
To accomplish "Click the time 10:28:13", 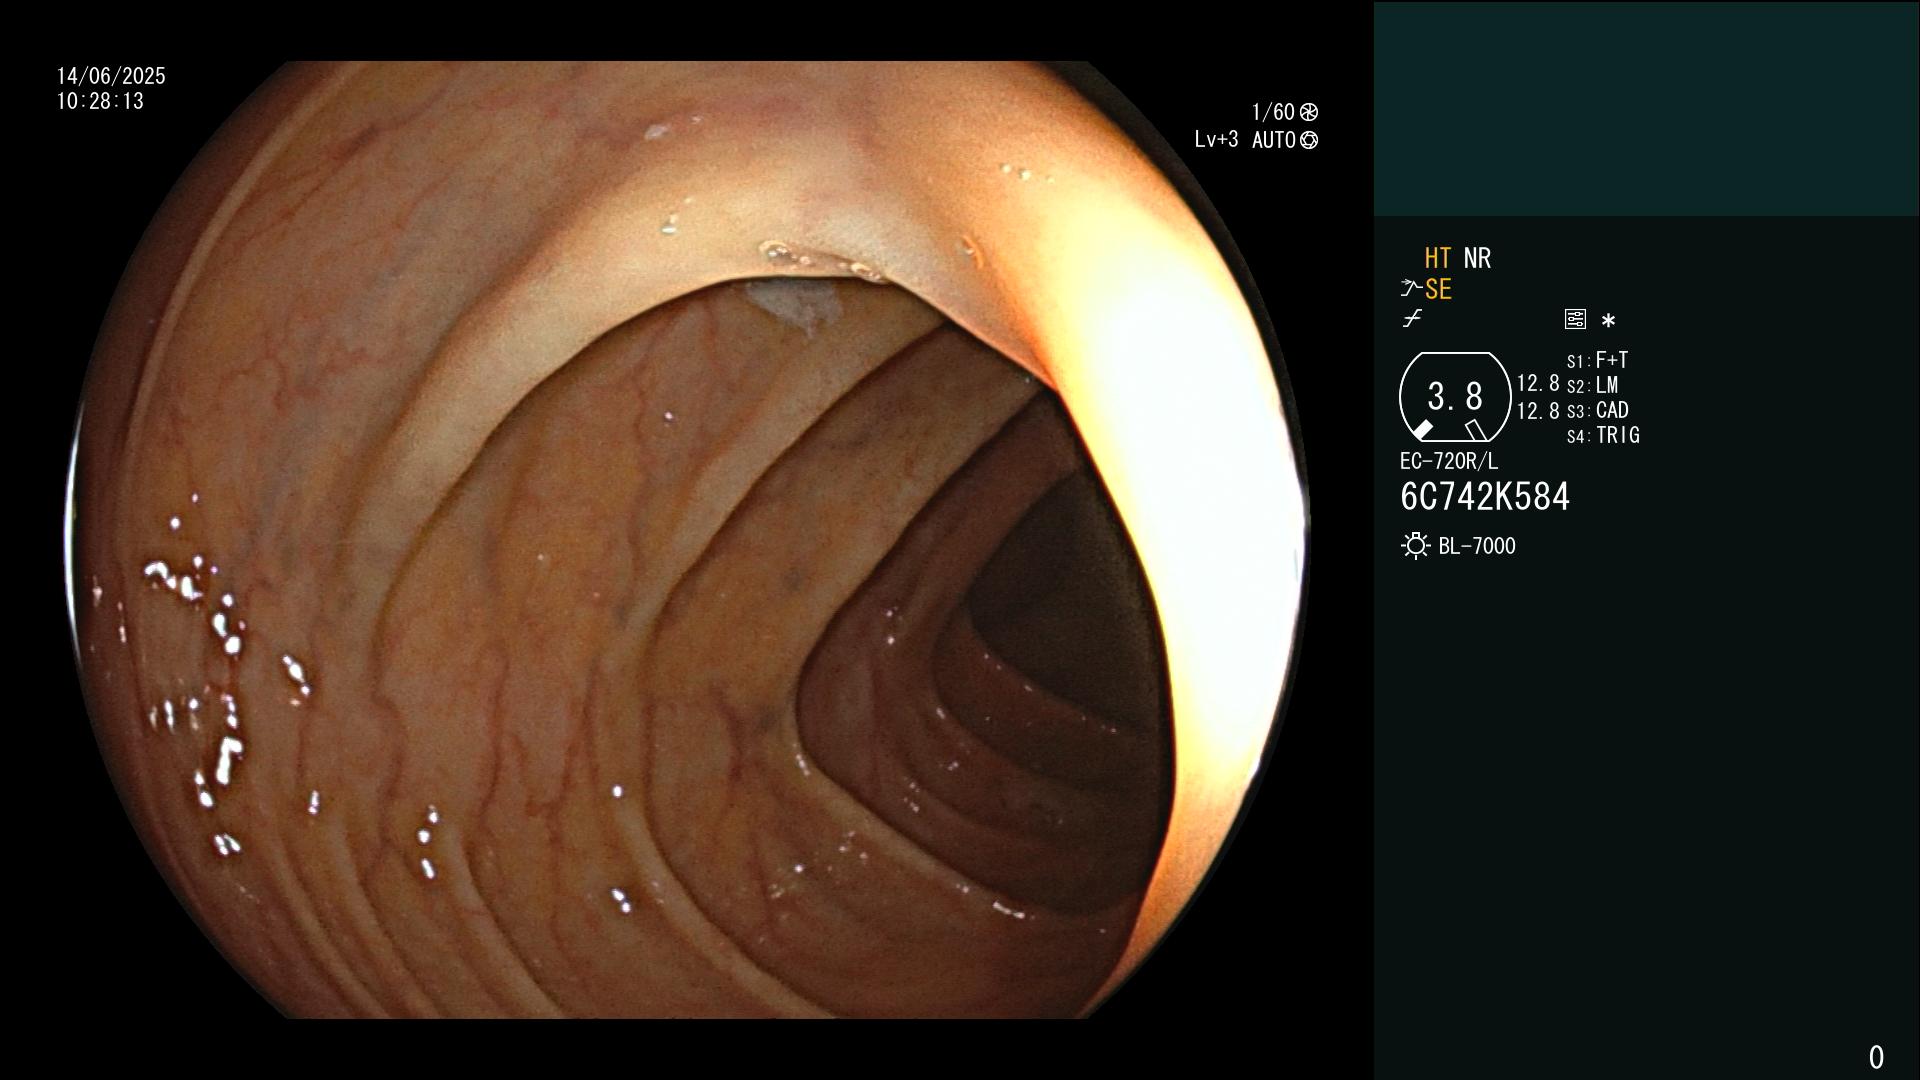I will [100, 101].
